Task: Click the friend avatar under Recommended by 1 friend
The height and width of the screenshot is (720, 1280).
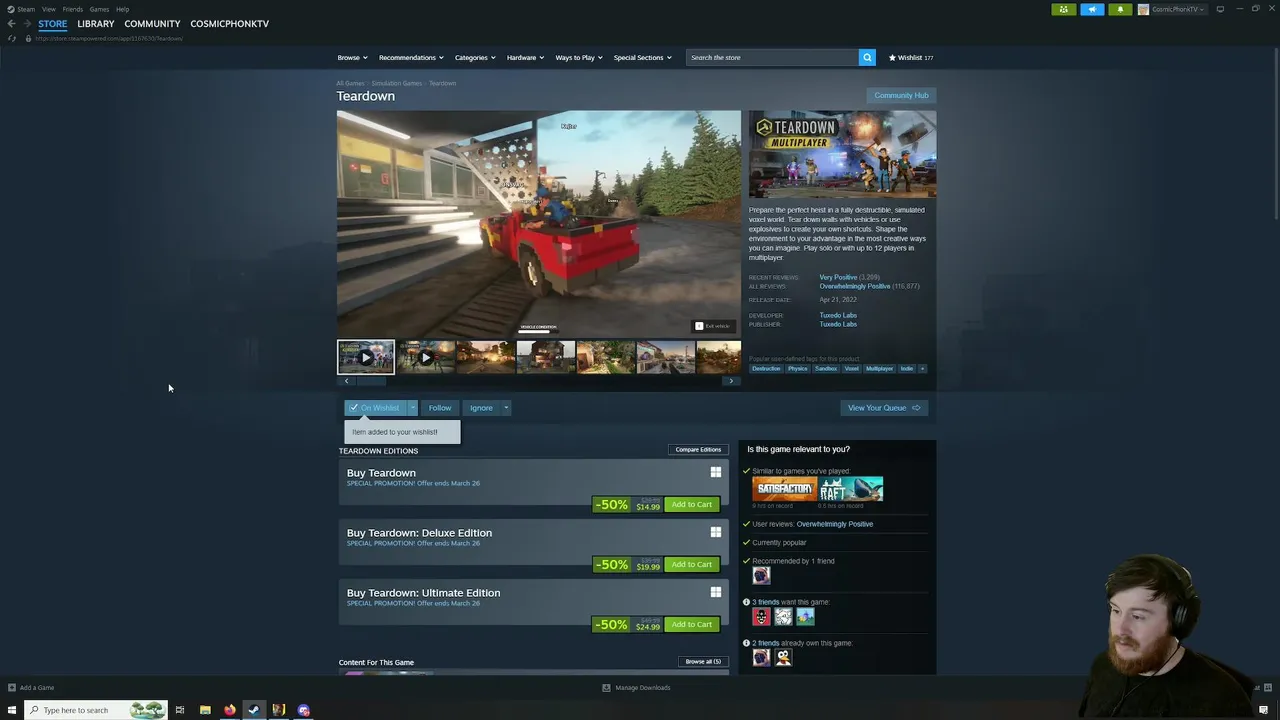Action: tap(761, 575)
